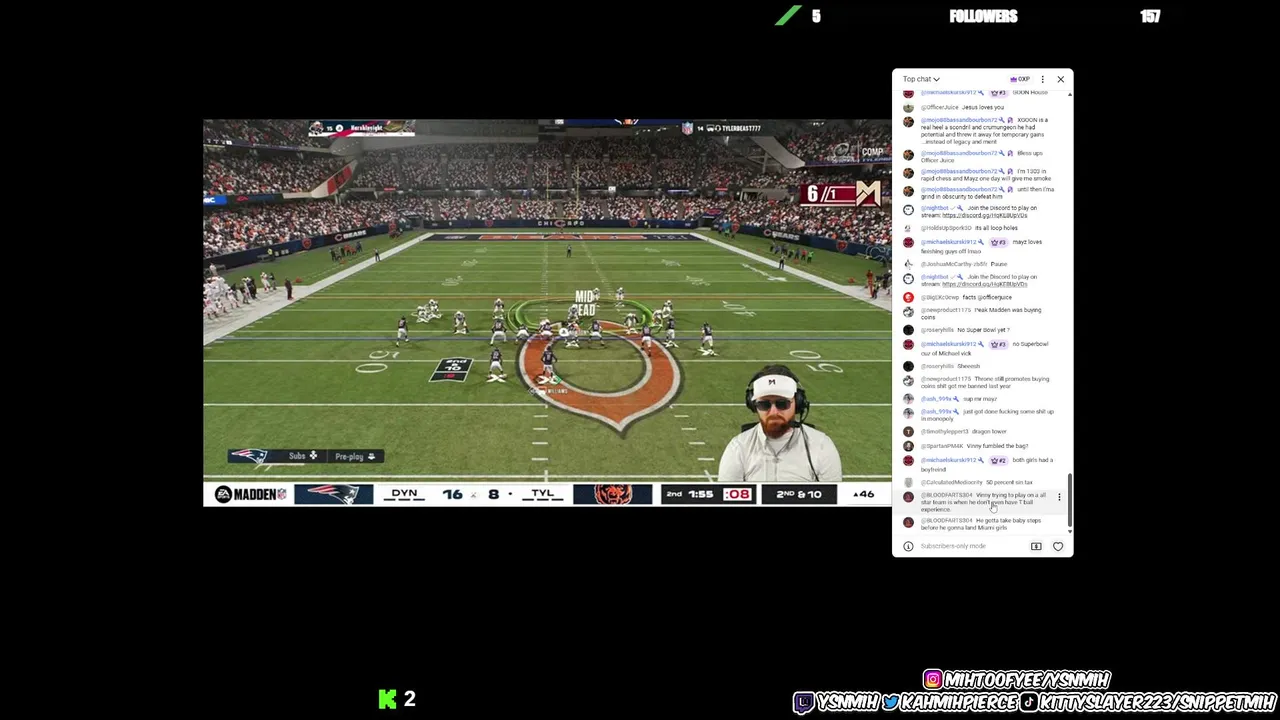This screenshot has height=720, width=1280.
Task: Click the Patriots logo on the scorebar
Action: [x=333, y=494]
